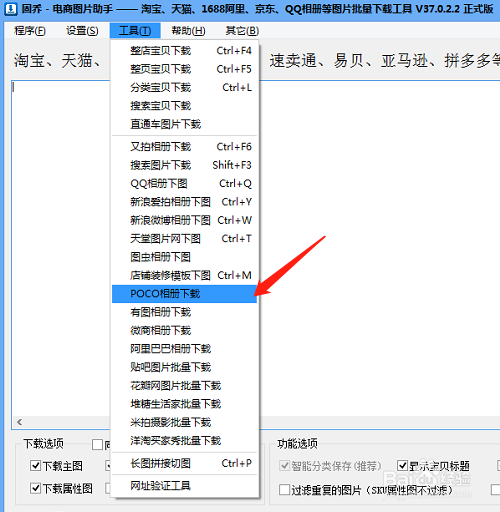500x512 pixels.
Task: Choose 店铺装修模板下图 menu entry
Action: pos(184,275)
